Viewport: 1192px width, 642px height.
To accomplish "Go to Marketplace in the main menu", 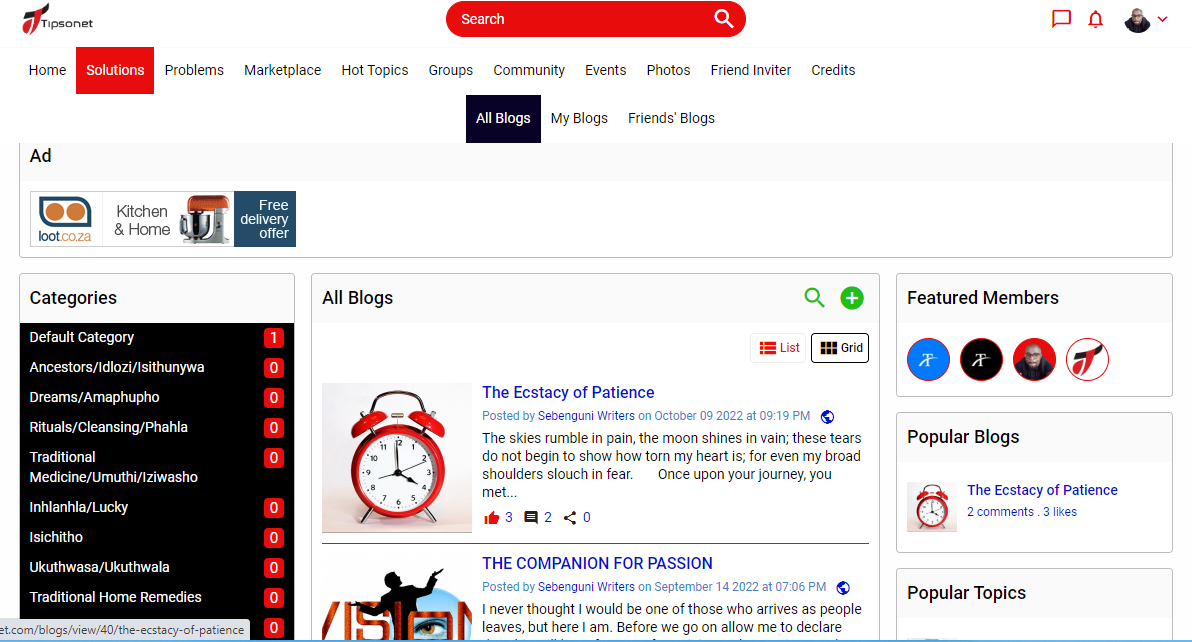I will (x=282, y=70).
